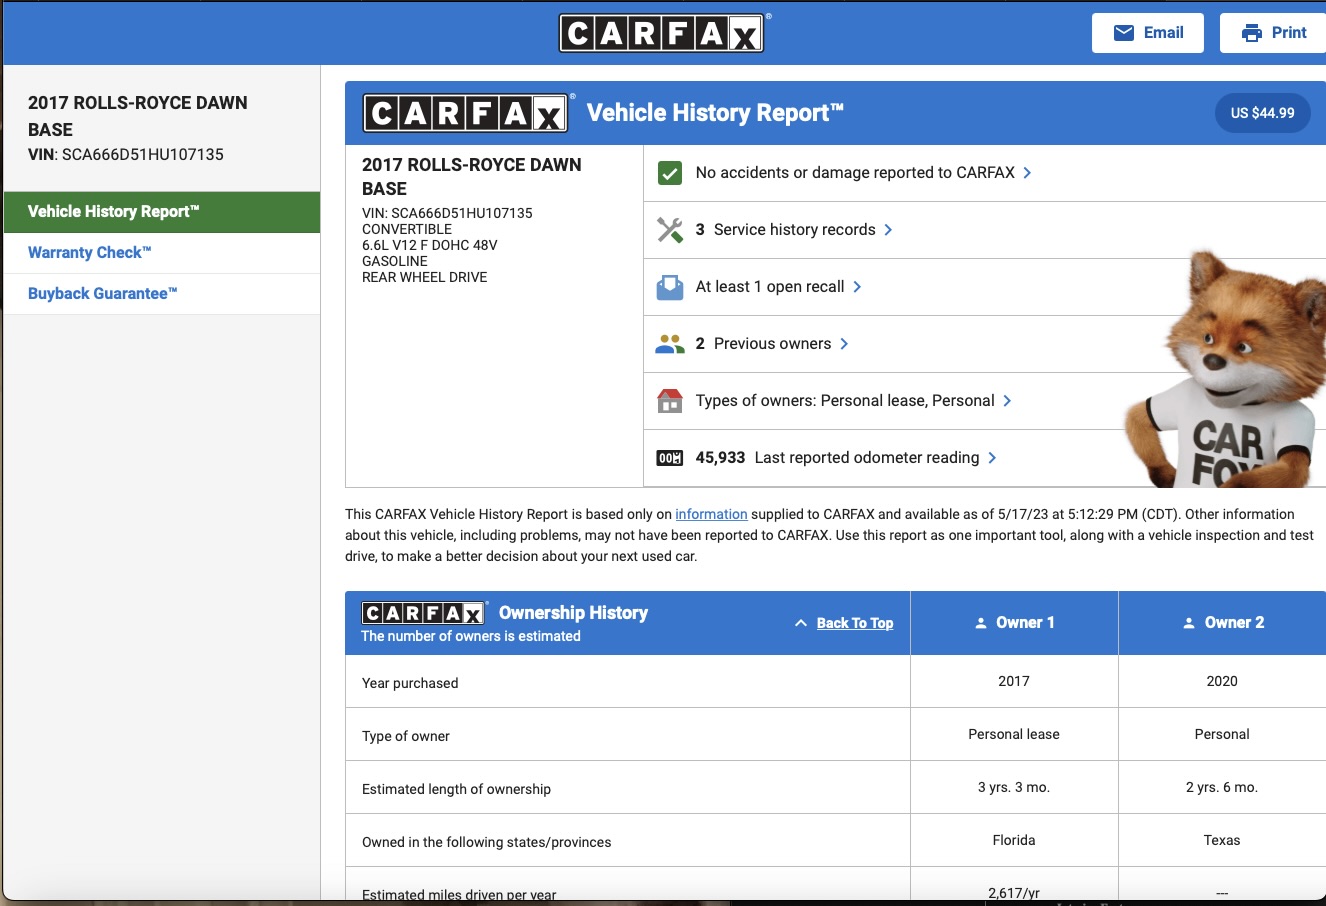Viewport: 1326px width, 906px height.
Task: Expand Last reported odometer reading chevron
Action: point(992,458)
